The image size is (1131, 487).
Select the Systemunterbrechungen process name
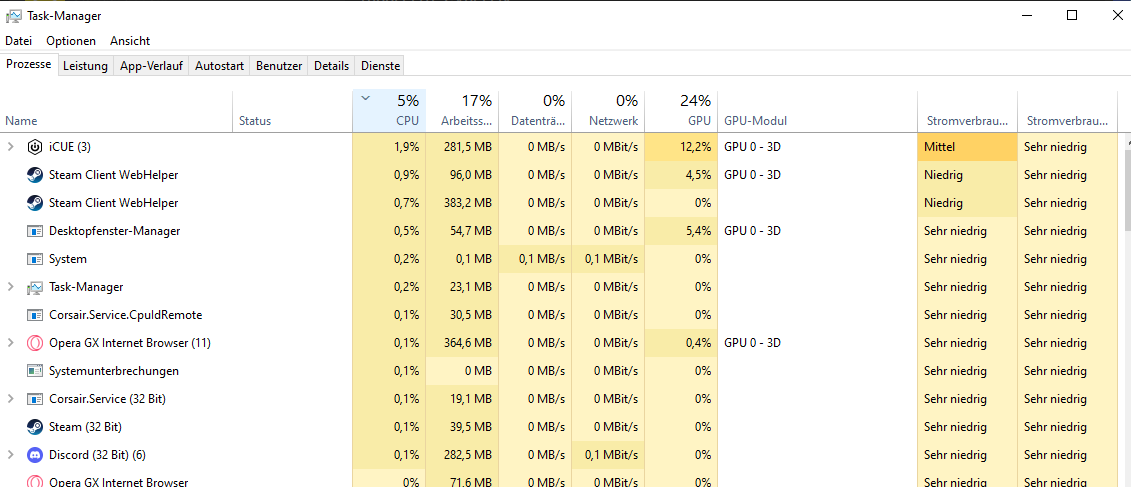click(x=114, y=371)
